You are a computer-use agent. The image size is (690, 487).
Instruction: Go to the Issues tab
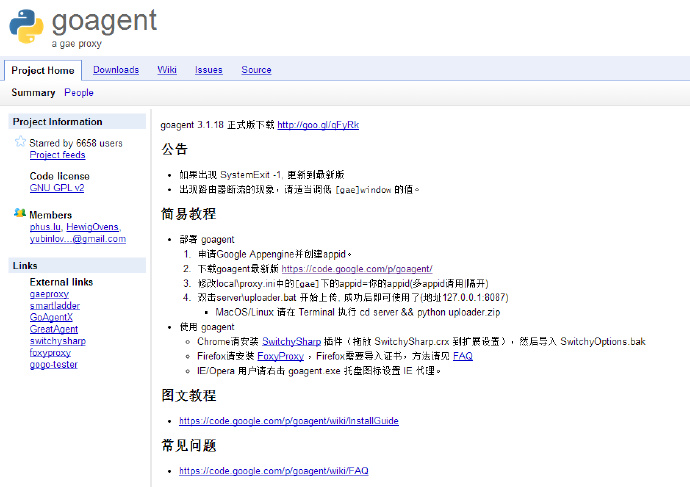click(x=209, y=70)
